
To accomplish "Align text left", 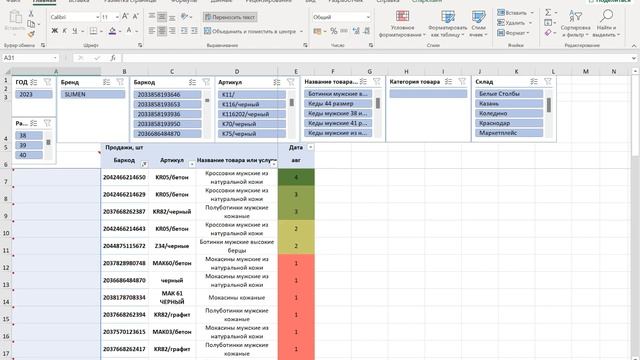I will pos(152,31).
